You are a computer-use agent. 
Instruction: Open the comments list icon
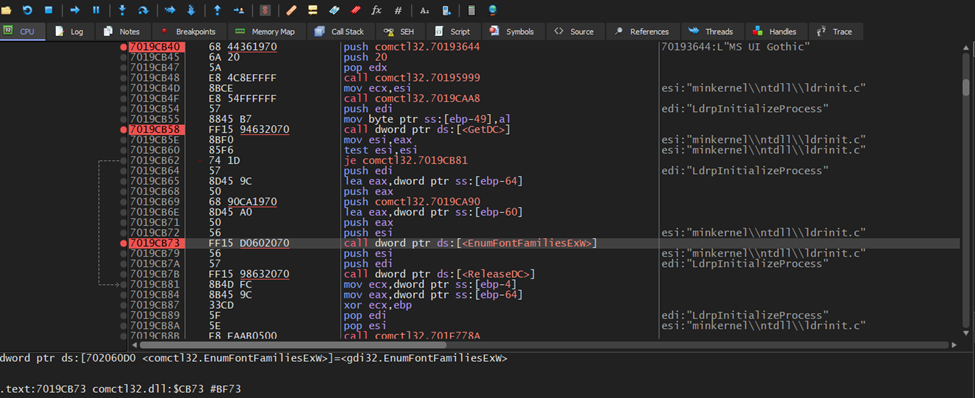click(312, 10)
